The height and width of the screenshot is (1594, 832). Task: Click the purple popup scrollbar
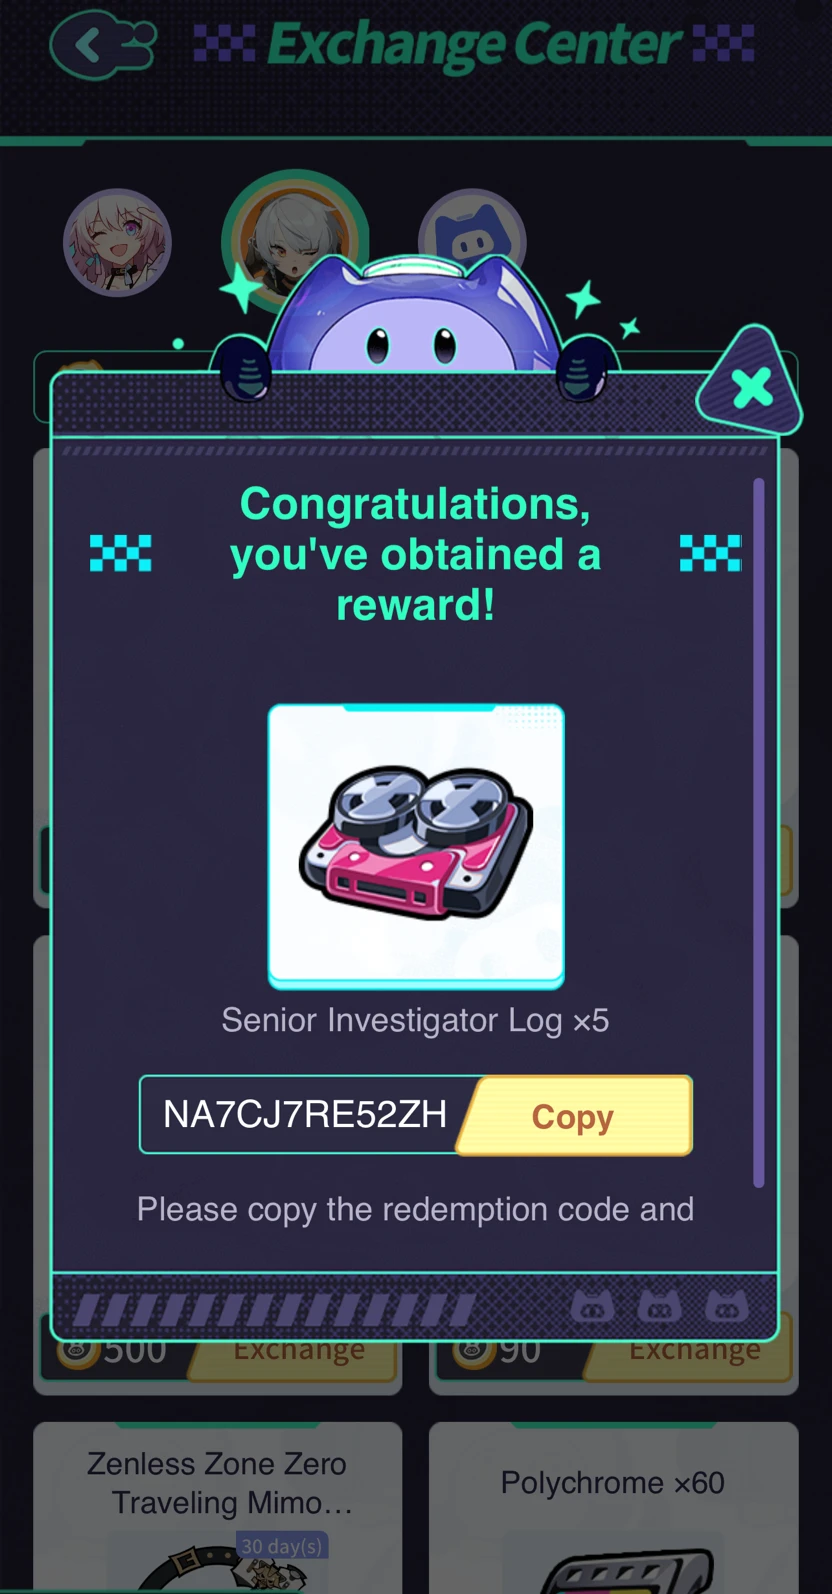(759, 833)
